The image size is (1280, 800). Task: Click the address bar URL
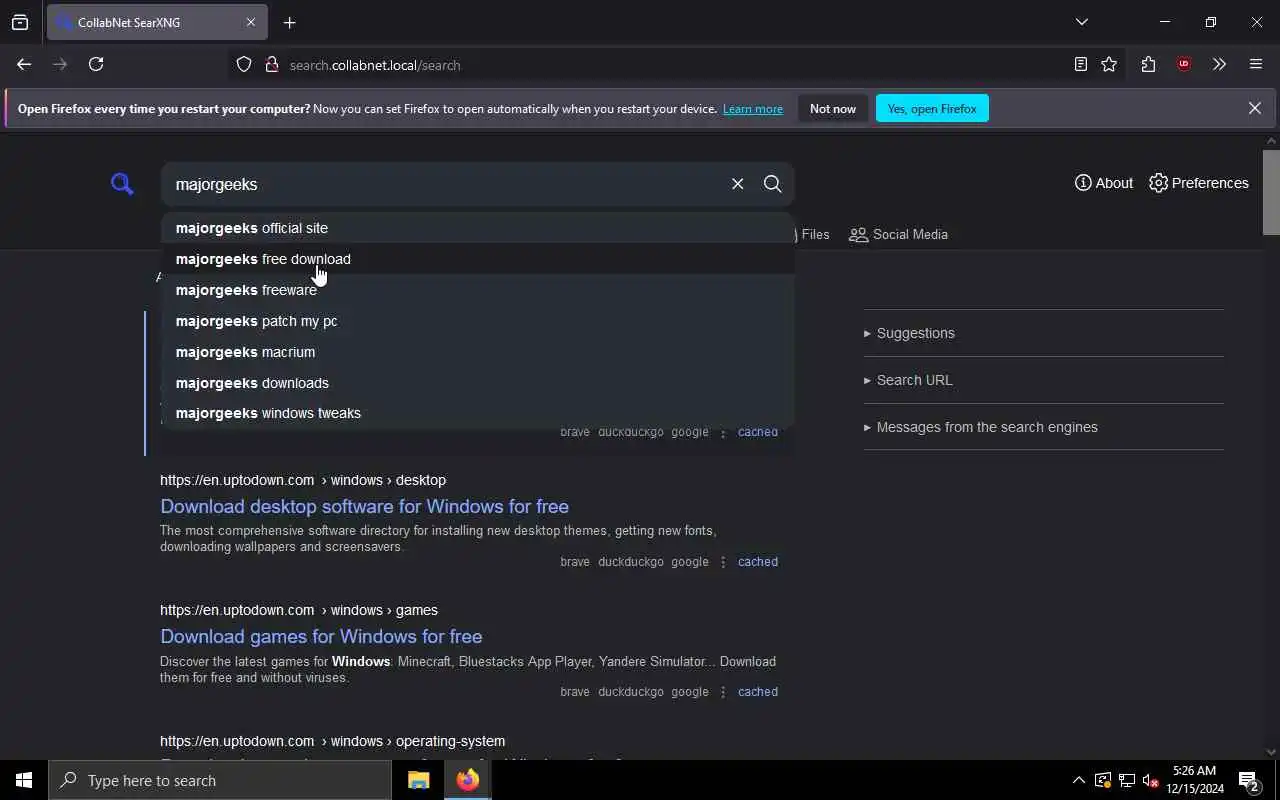pyautogui.click(x=375, y=65)
